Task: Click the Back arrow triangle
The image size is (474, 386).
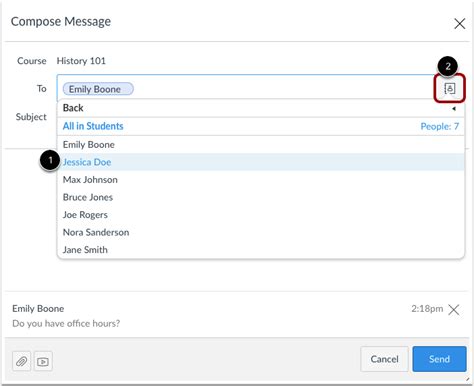Action: coord(454,109)
